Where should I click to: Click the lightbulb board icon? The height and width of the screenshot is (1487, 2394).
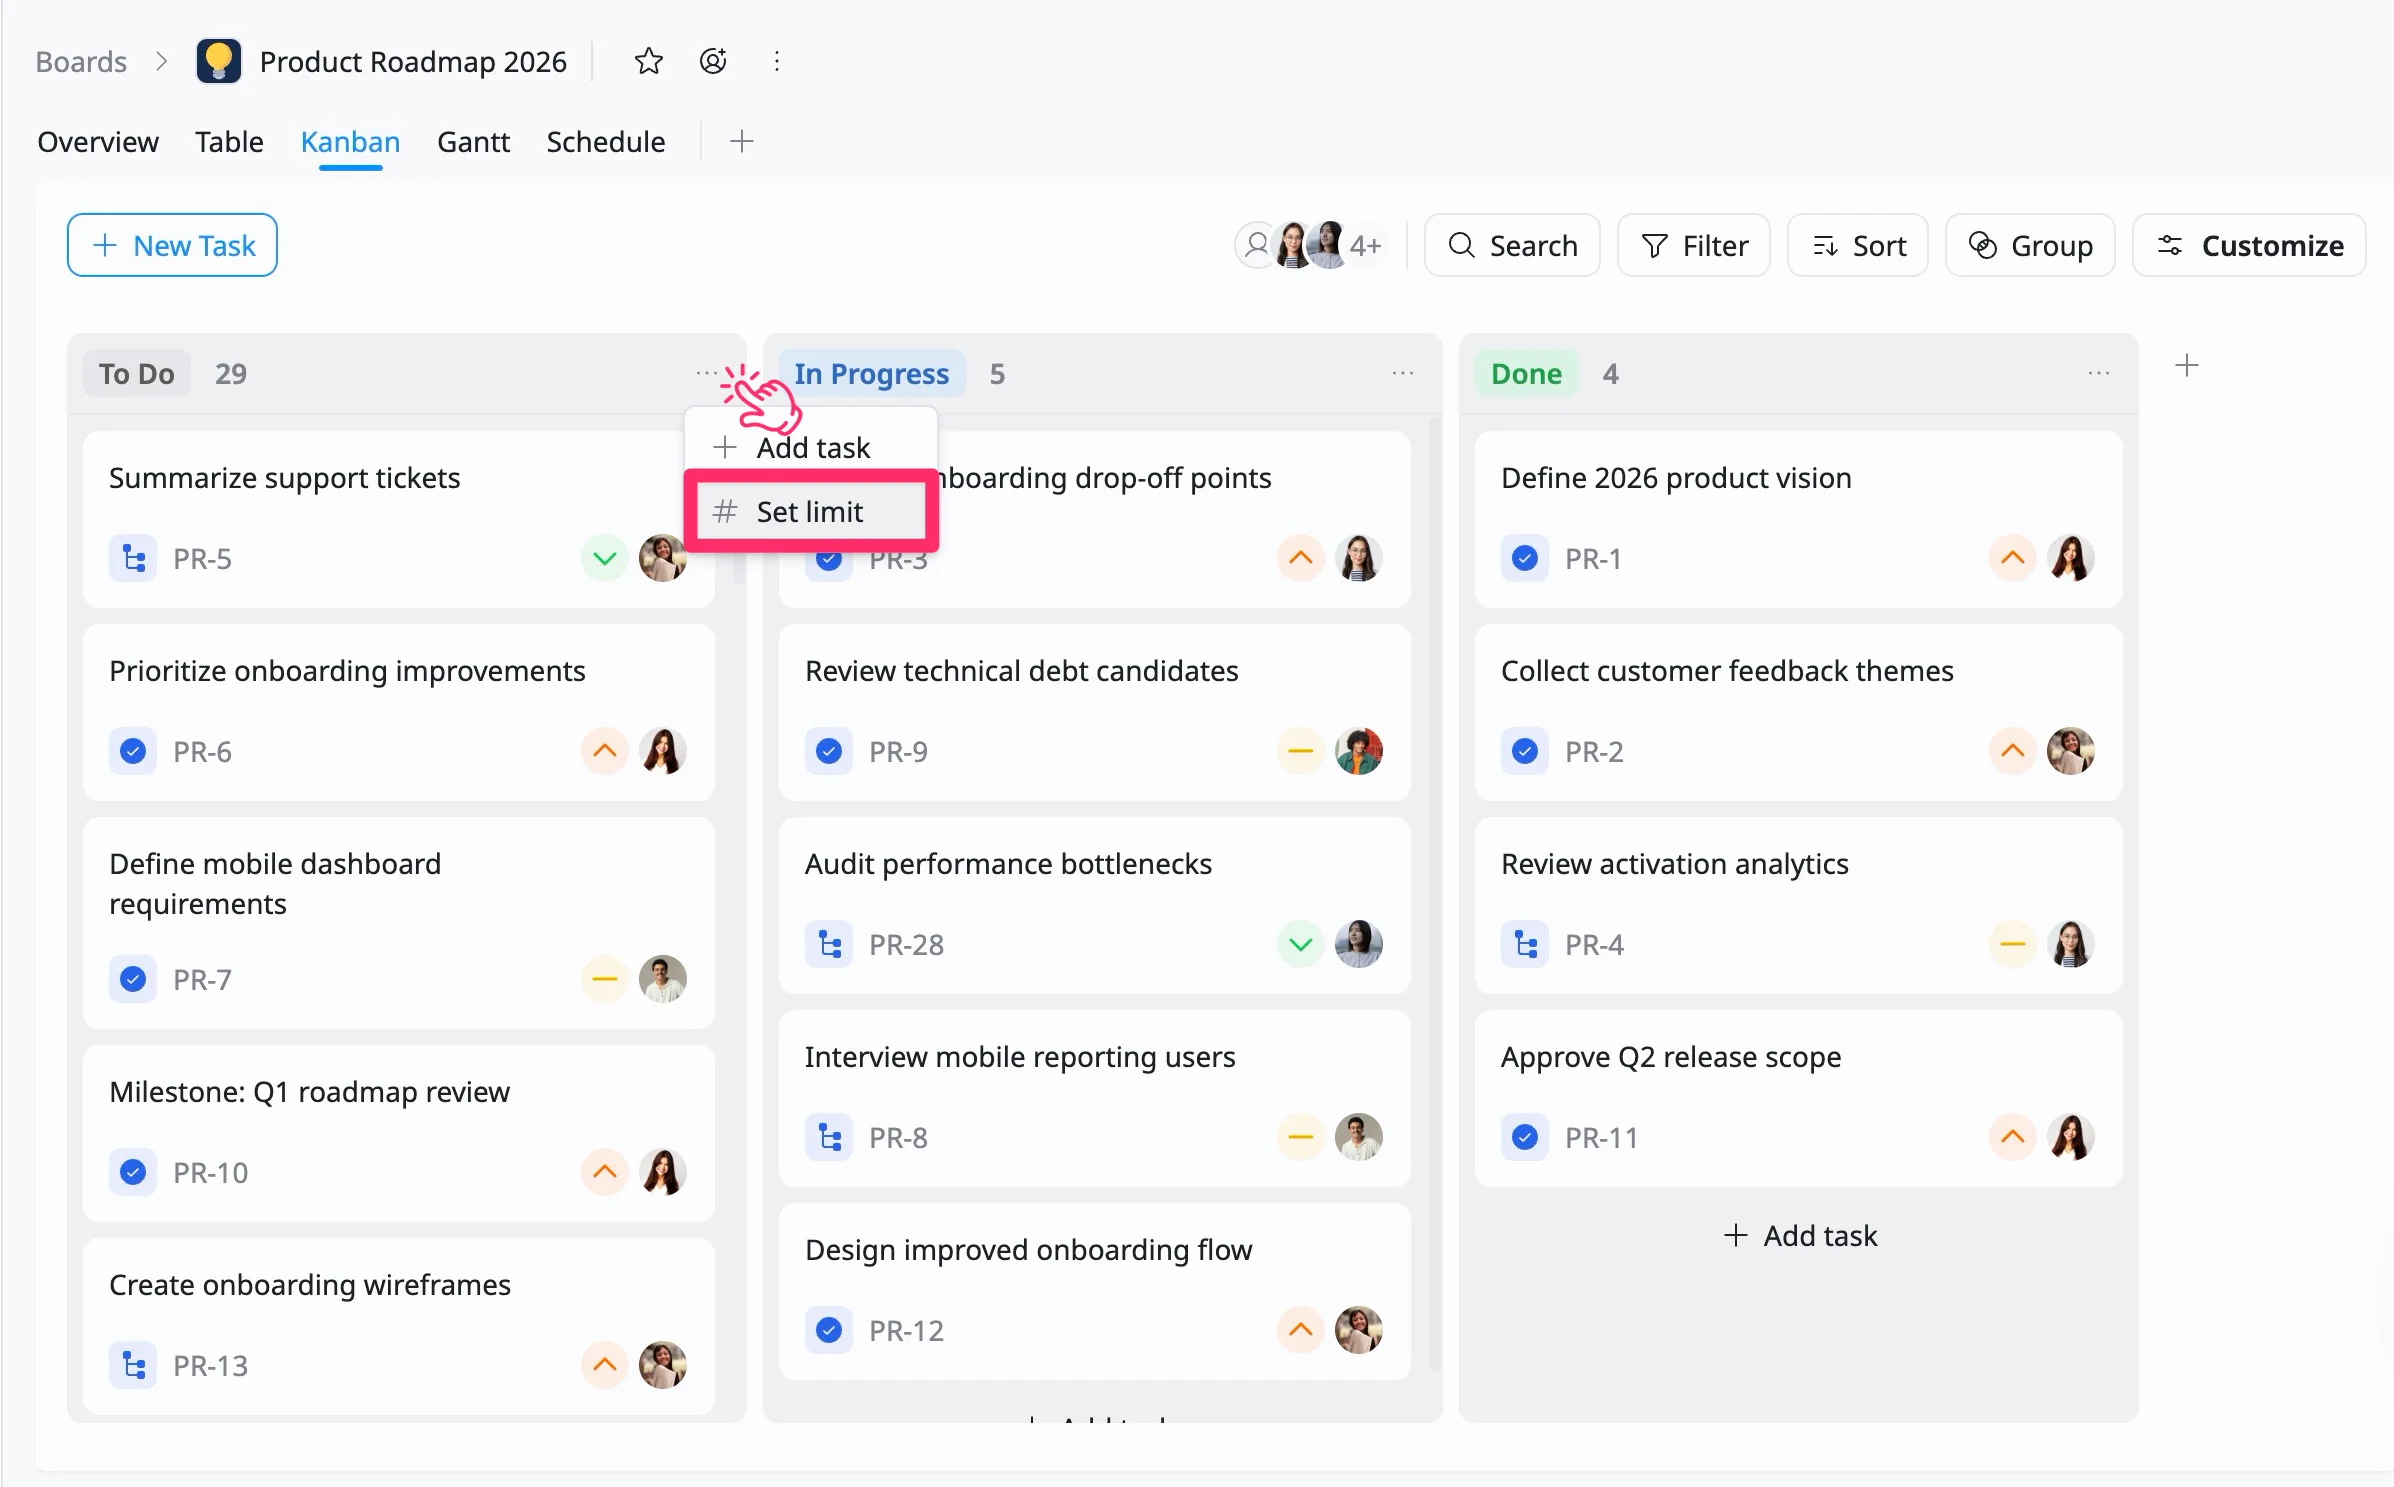click(219, 61)
